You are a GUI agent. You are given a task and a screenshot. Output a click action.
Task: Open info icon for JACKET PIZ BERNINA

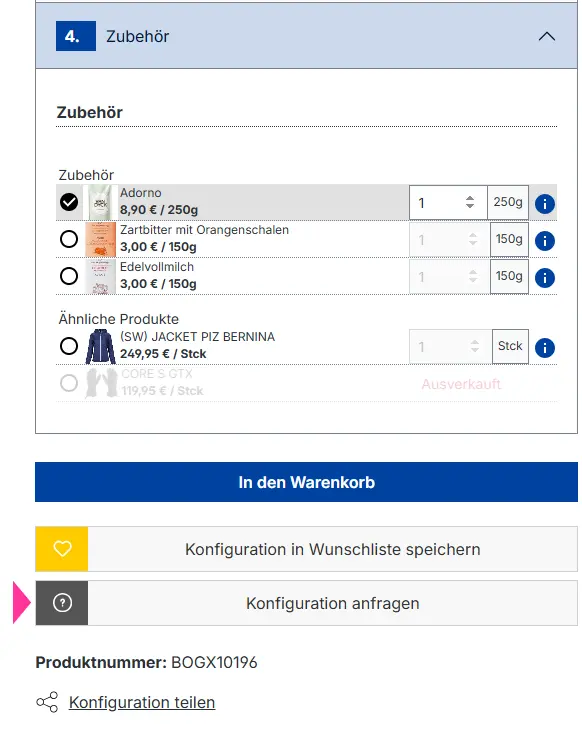(x=544, y=348)
